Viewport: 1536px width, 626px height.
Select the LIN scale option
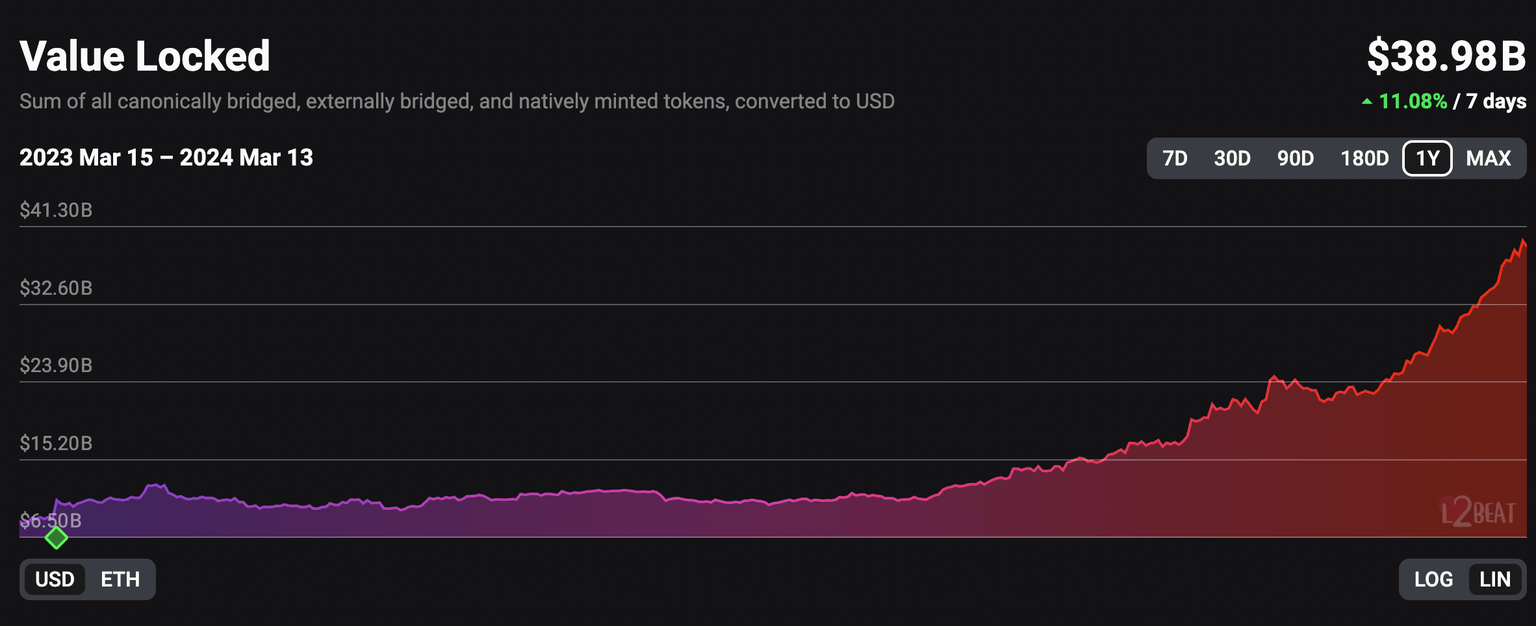(x=1495, y=579)
